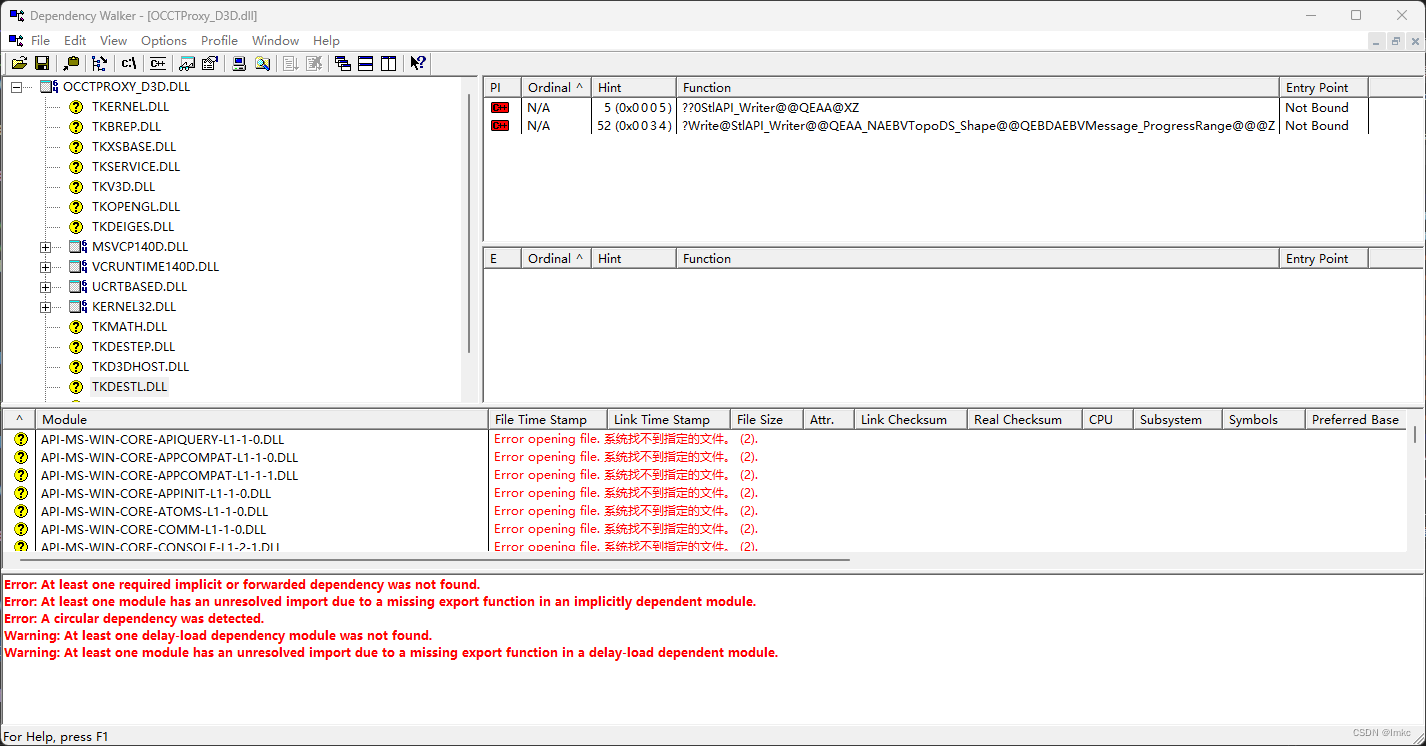The image size is (1426, 746).
Task: Open the Edit menu
Action: click(75, 40)
